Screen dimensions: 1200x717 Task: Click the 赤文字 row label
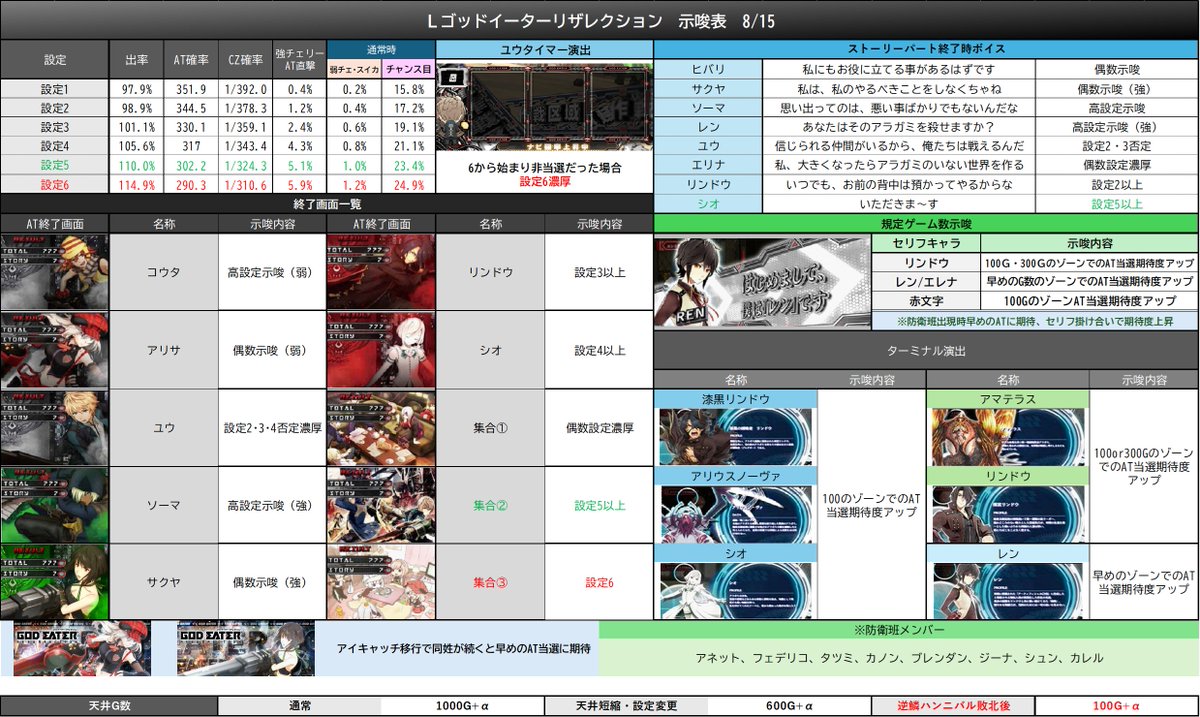click(x=926, y=301)
